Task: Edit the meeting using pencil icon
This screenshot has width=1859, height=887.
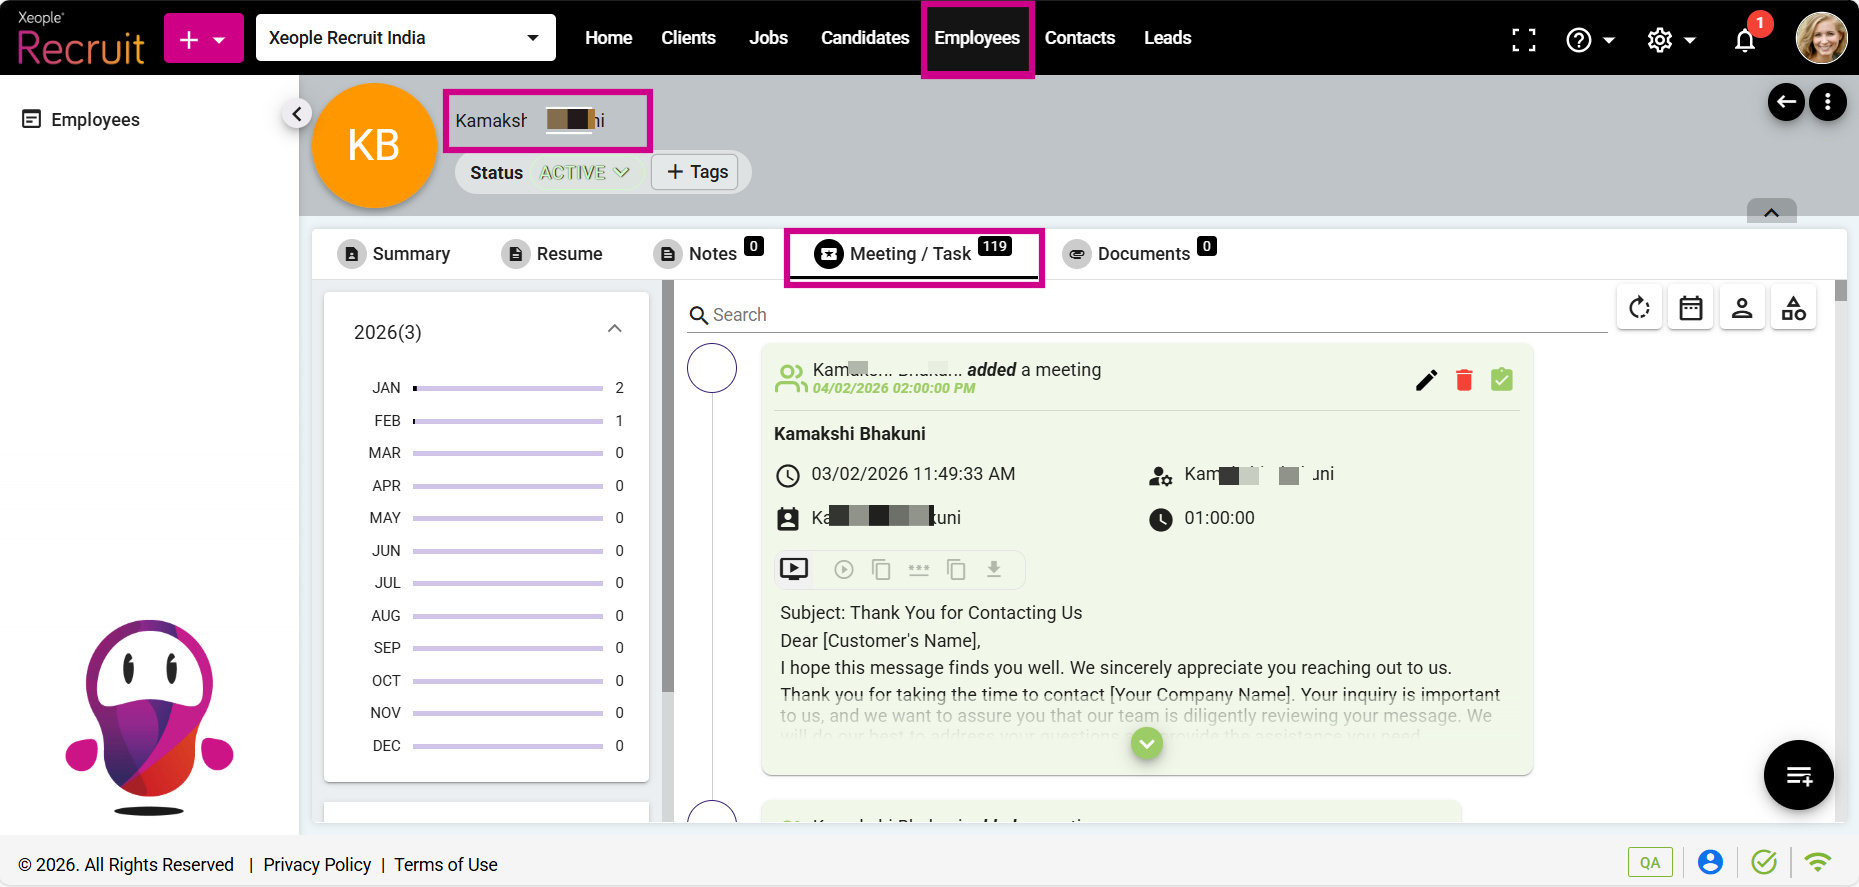Action: 1426,380
